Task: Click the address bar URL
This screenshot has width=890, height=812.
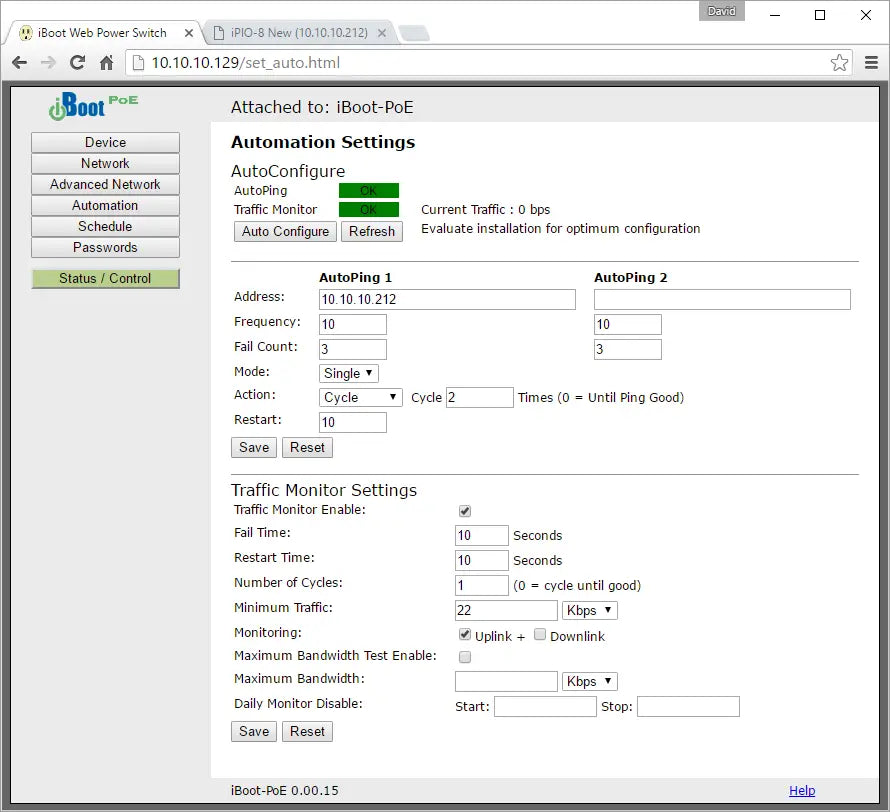Action: [x=246, y=62]
